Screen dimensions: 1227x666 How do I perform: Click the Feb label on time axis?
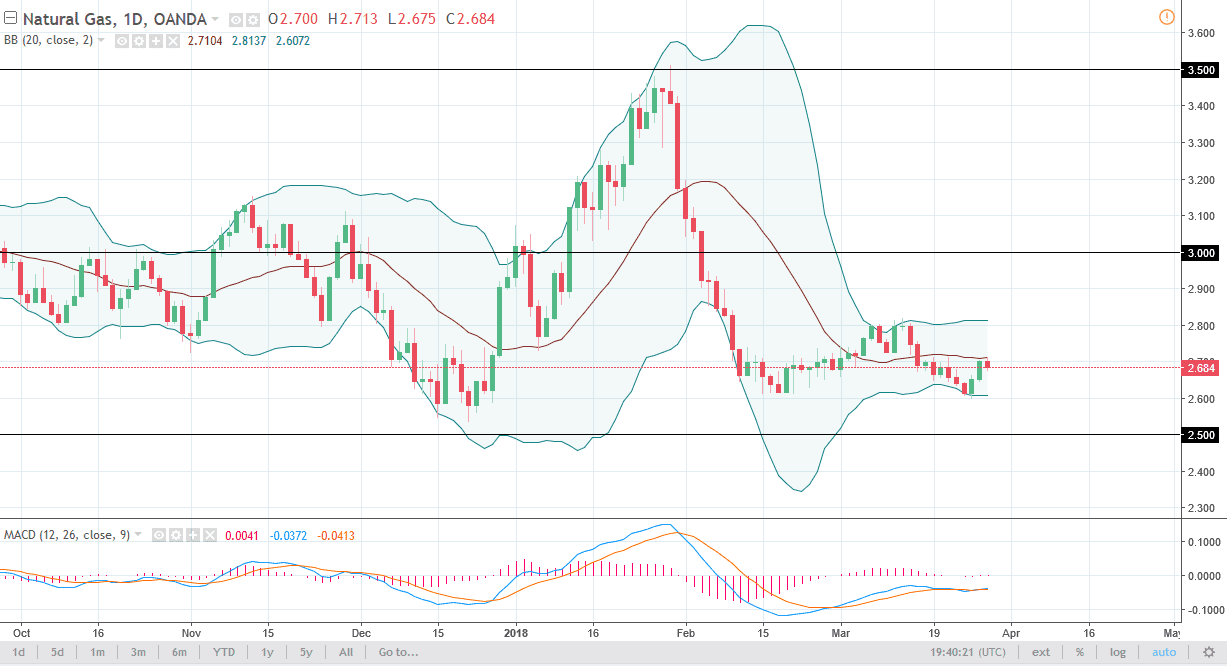tap(685, 633)
